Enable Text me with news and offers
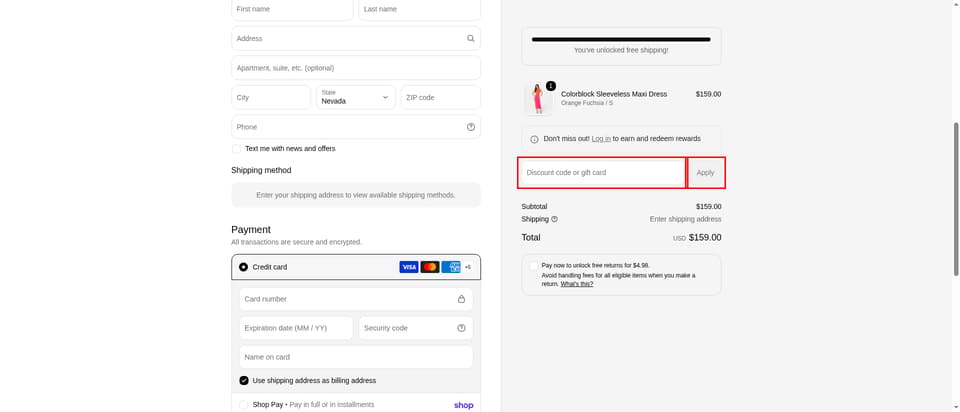 tap(236, 149)
